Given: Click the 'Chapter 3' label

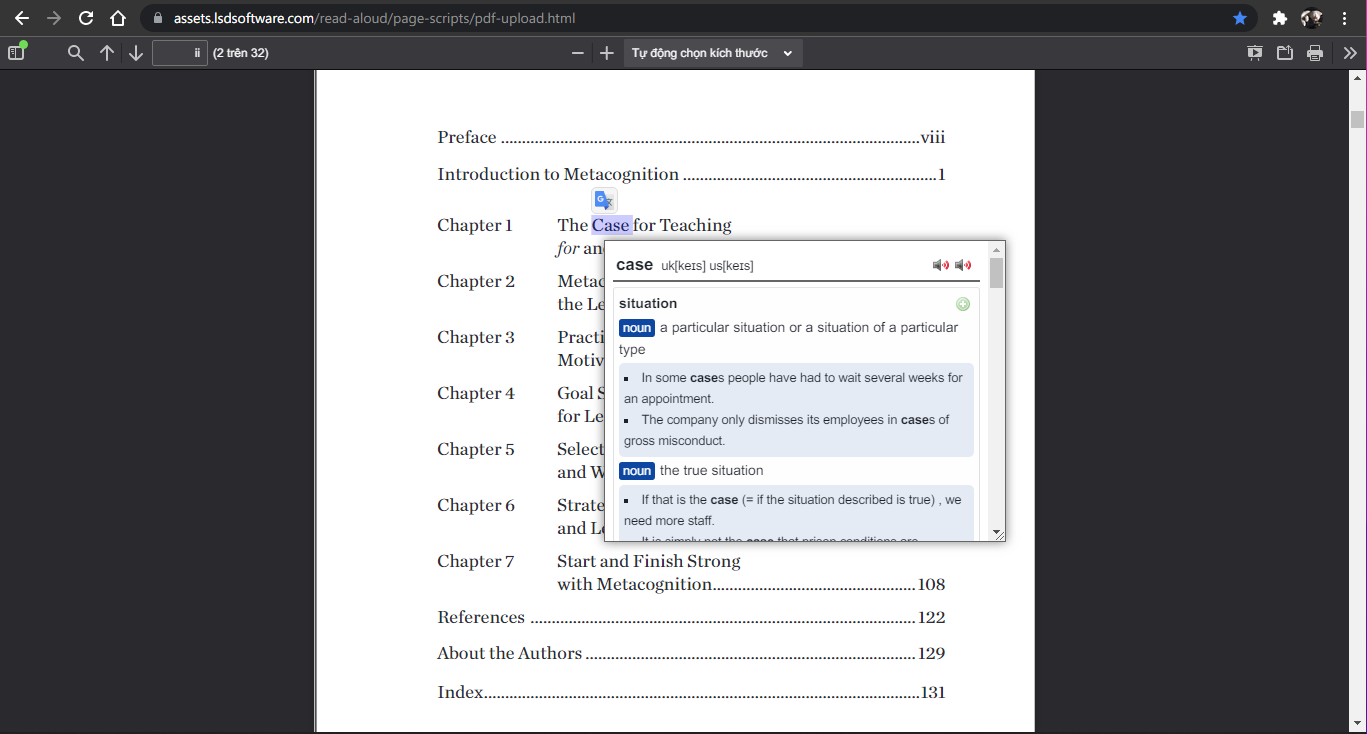Looking at the screenshot, I should [476, 337].
